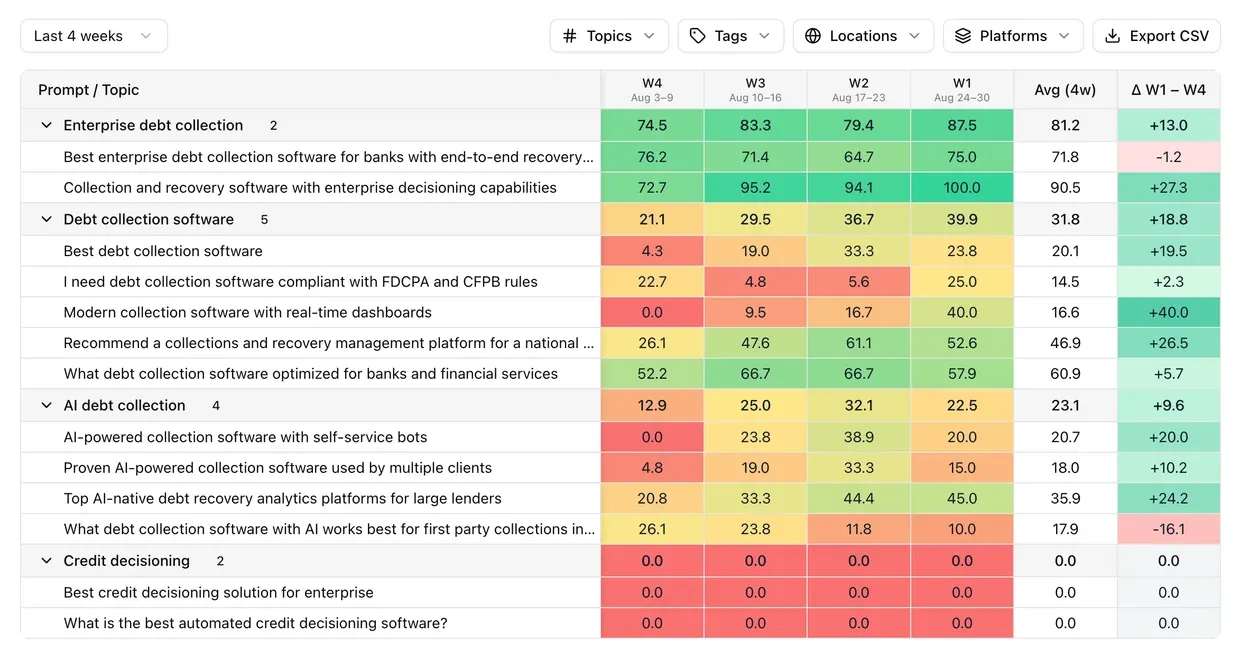Collapse the Credit decisioning group
Viewport: 1240px width, 656px height.
pos(46,561)
